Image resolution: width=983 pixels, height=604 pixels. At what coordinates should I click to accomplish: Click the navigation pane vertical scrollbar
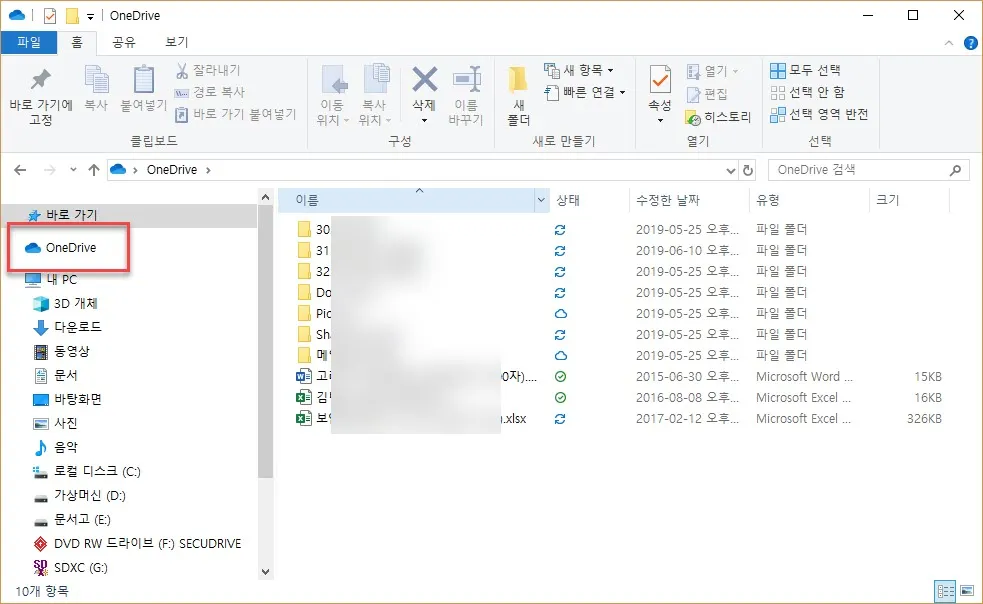[266, 350]
